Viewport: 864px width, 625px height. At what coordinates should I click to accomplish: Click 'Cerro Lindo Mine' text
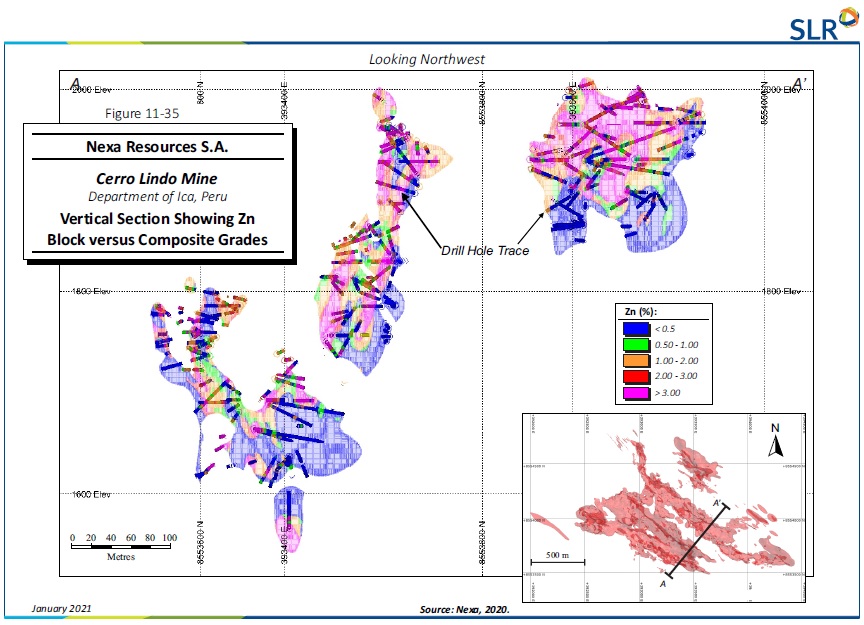click(x=156, y=179)
